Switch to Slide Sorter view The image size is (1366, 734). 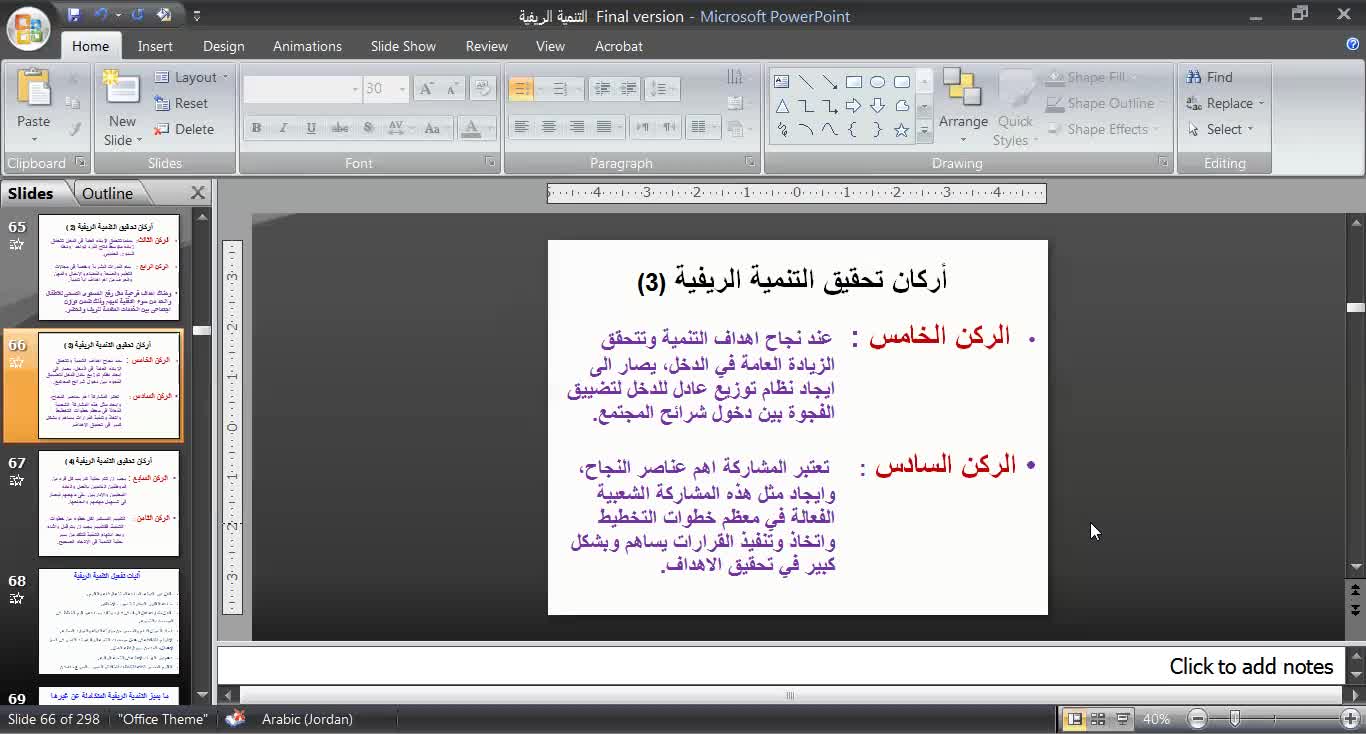[x=1098, y=719]
